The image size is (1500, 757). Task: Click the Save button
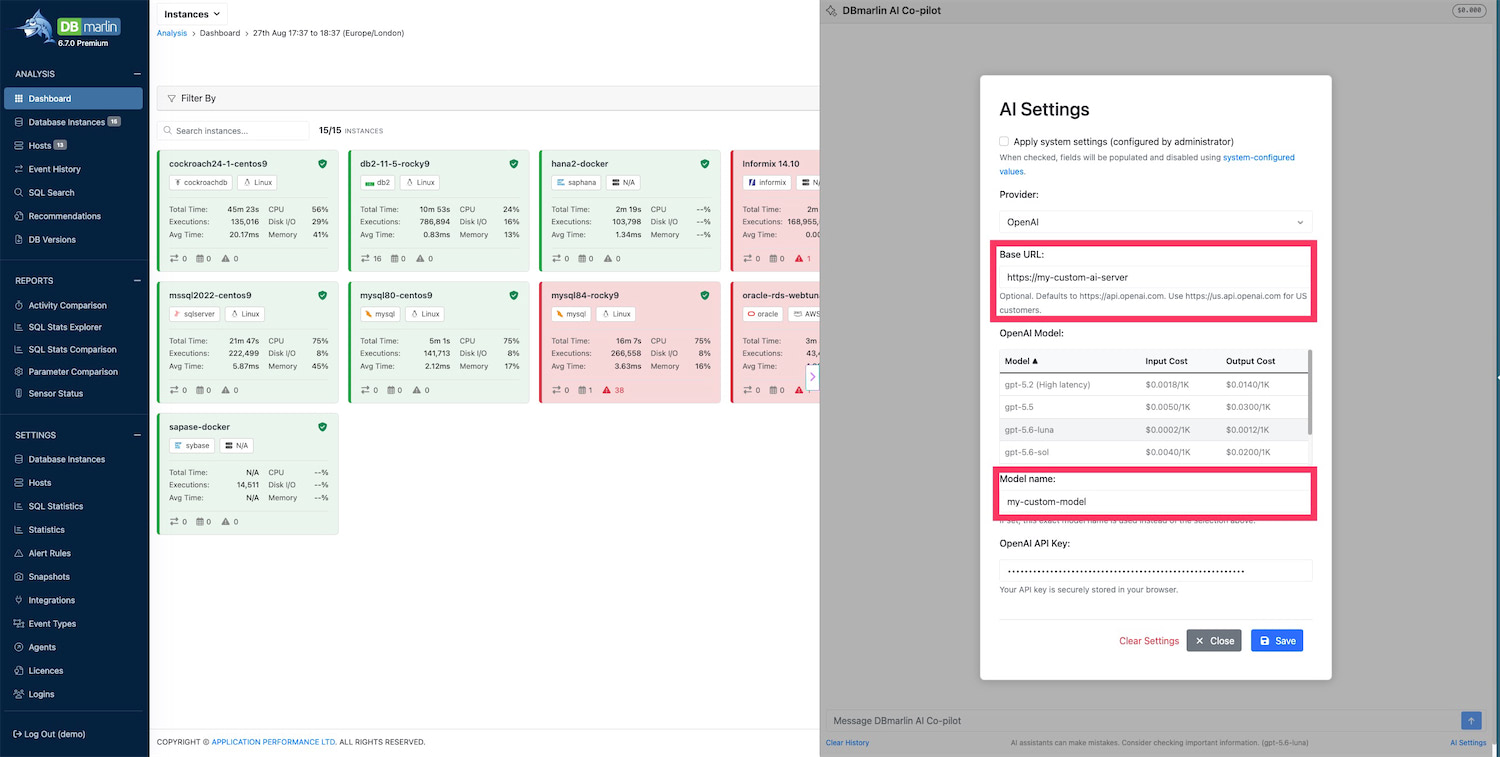(1276, 641)
